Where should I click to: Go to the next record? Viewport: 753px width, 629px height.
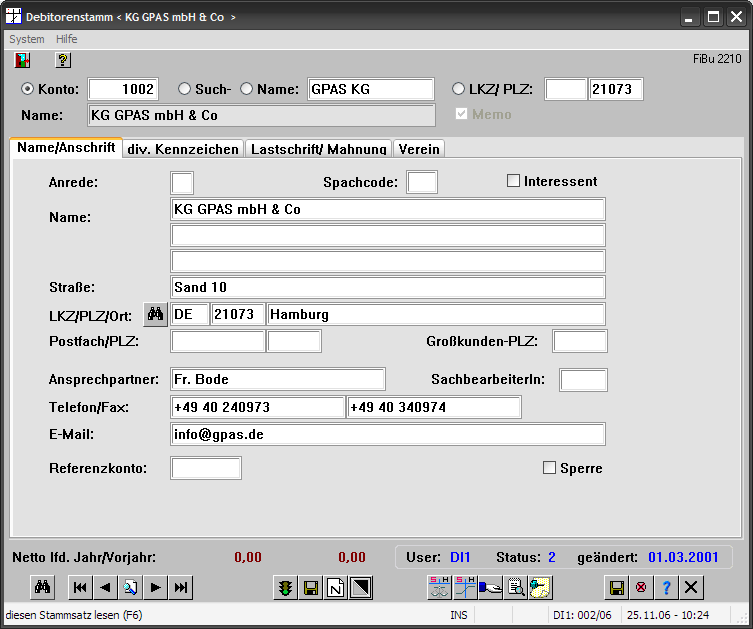(x=155, y=588)
